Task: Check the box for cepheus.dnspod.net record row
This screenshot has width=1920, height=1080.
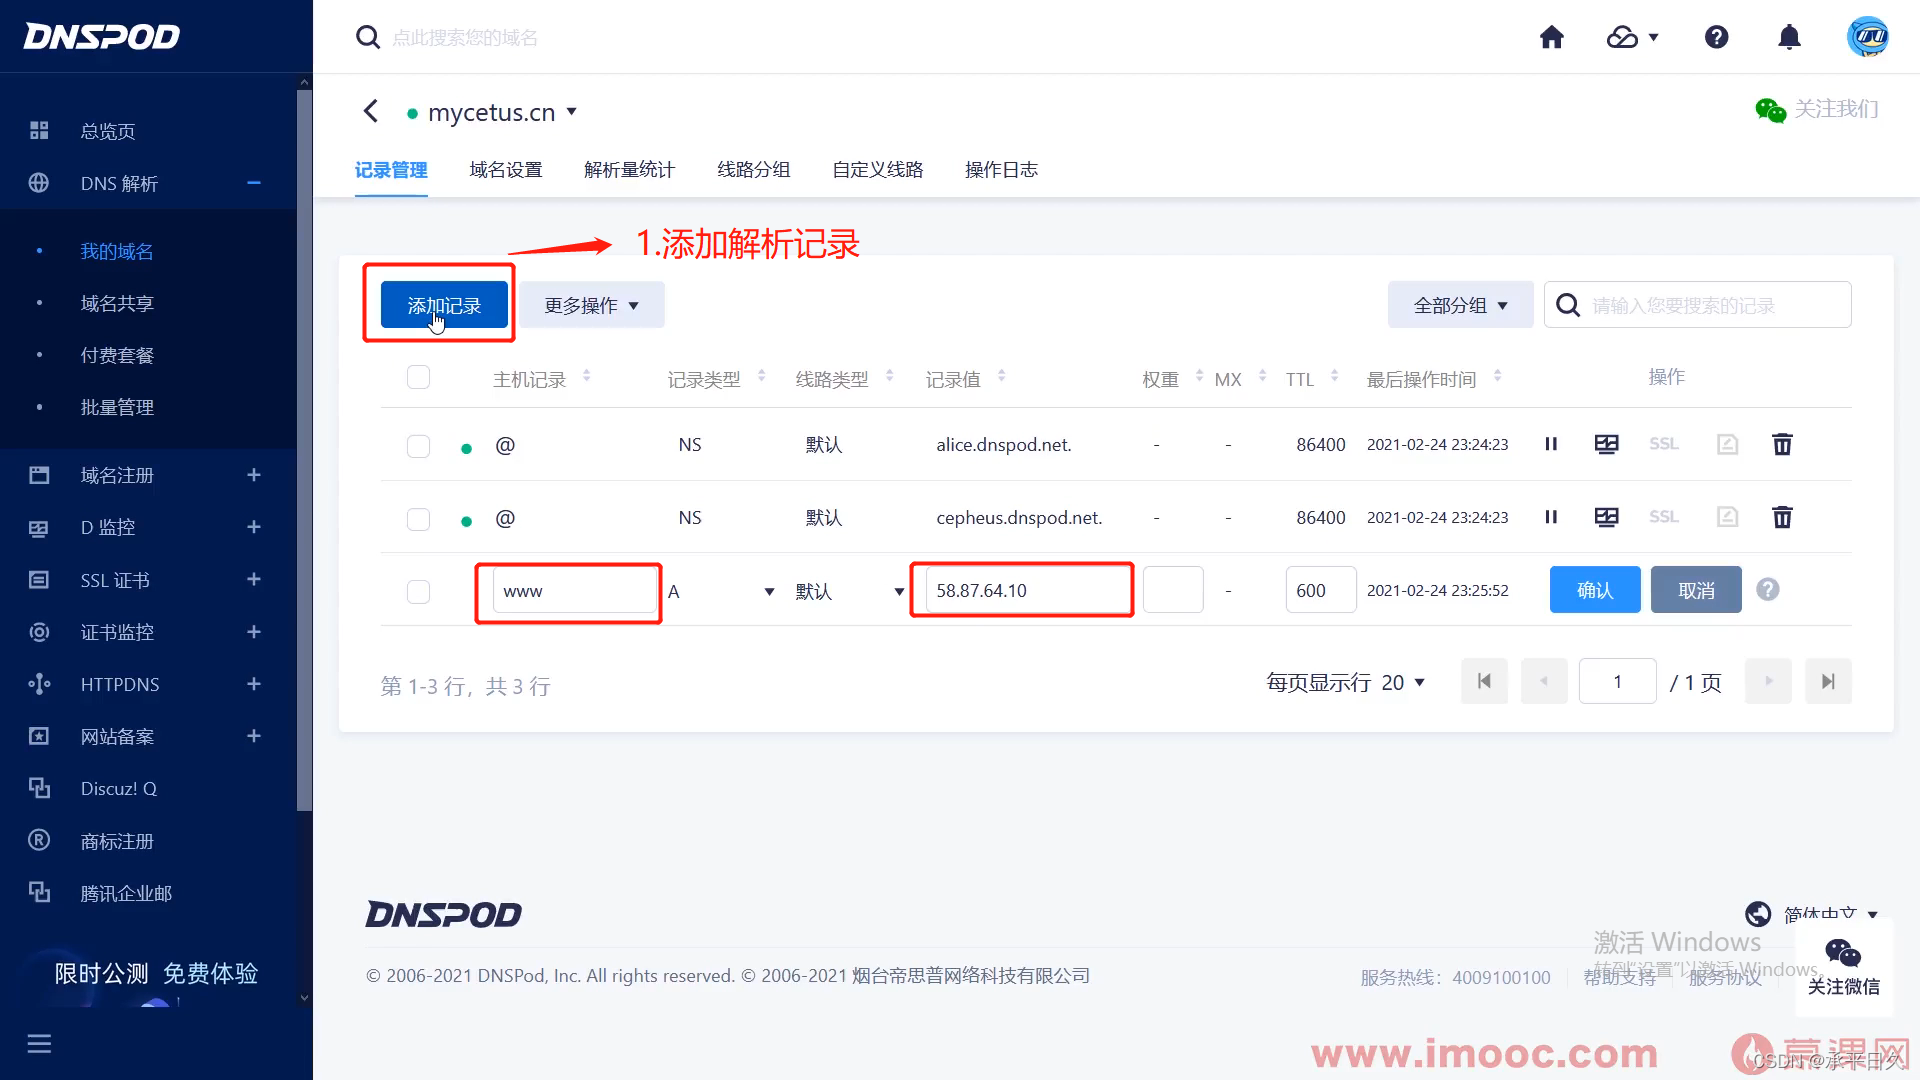Action: coord(418,519)
